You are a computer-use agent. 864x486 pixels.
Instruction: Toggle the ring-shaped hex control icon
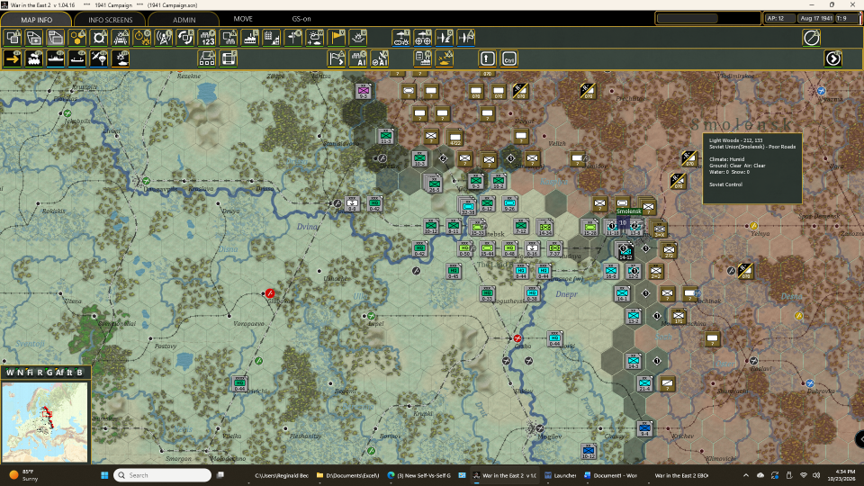click(99, 37)
